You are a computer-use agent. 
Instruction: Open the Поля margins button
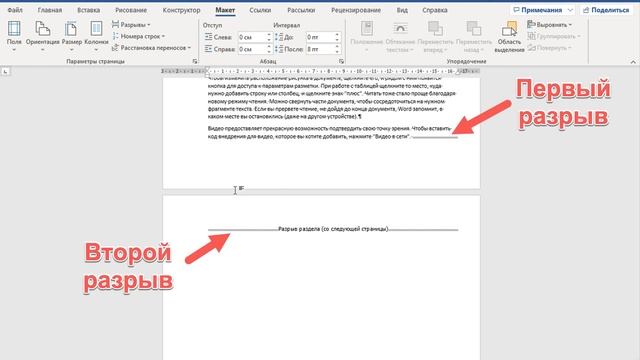(x=14, y=36)
